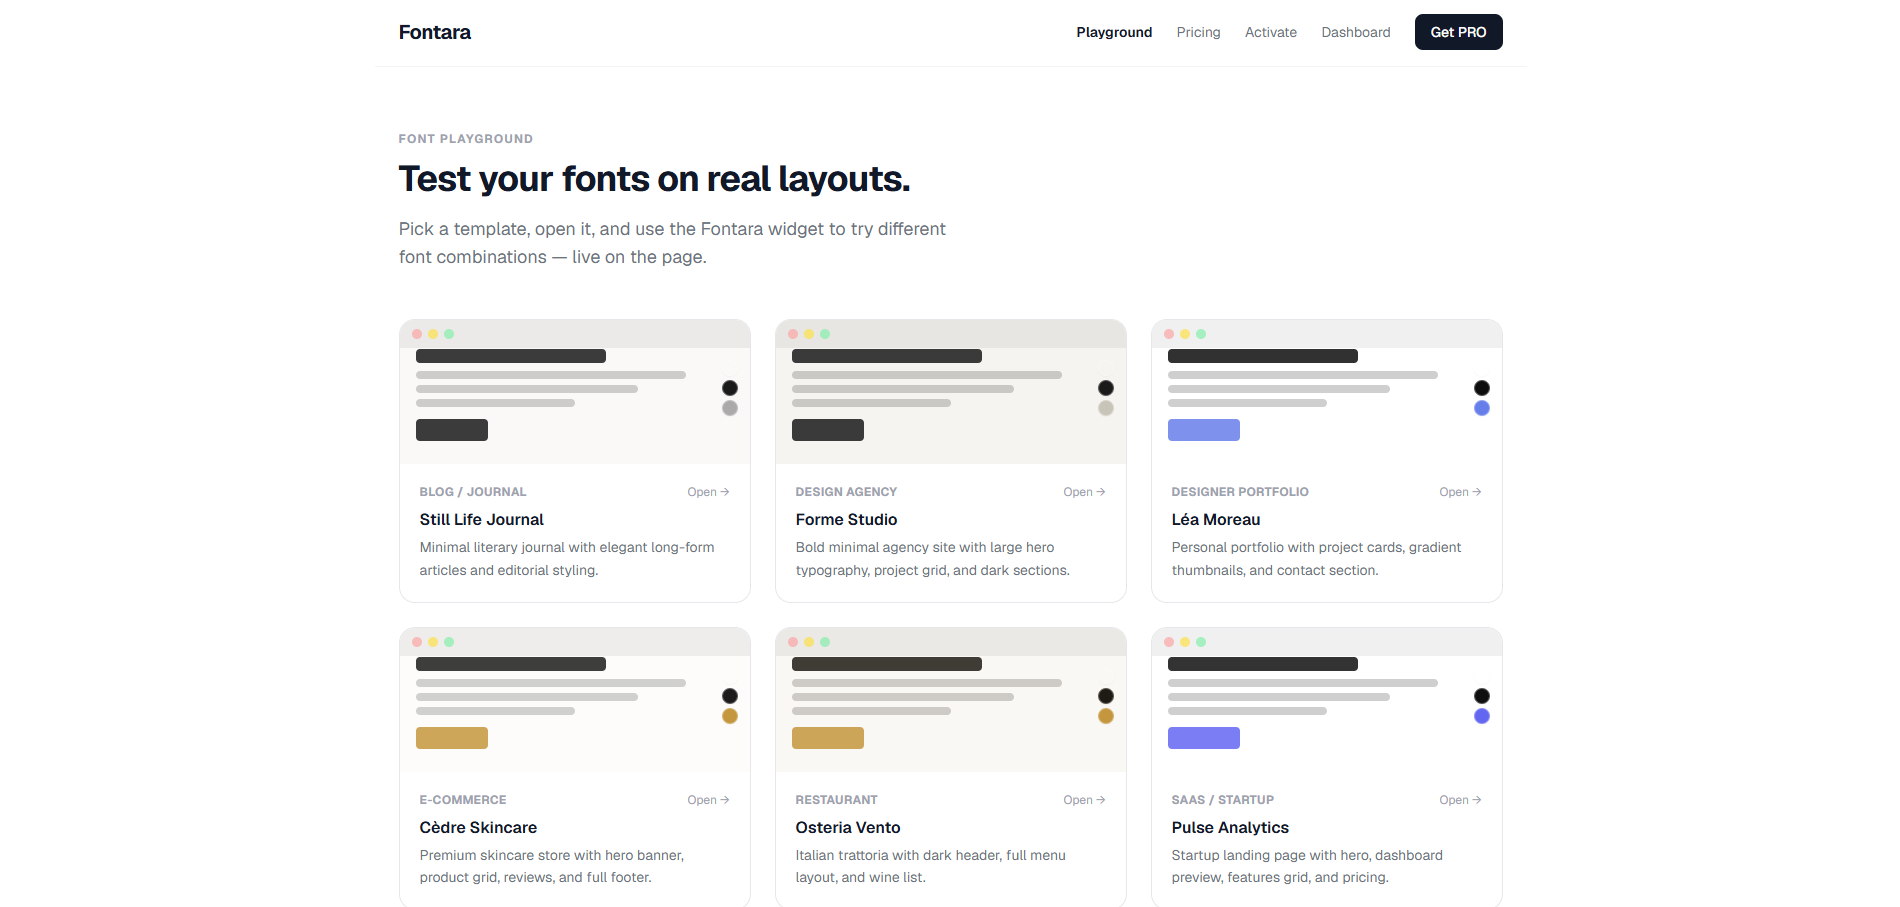Click black color dot in Osteria Vento preview
1900x907 pixels.
click(1106, 696)
